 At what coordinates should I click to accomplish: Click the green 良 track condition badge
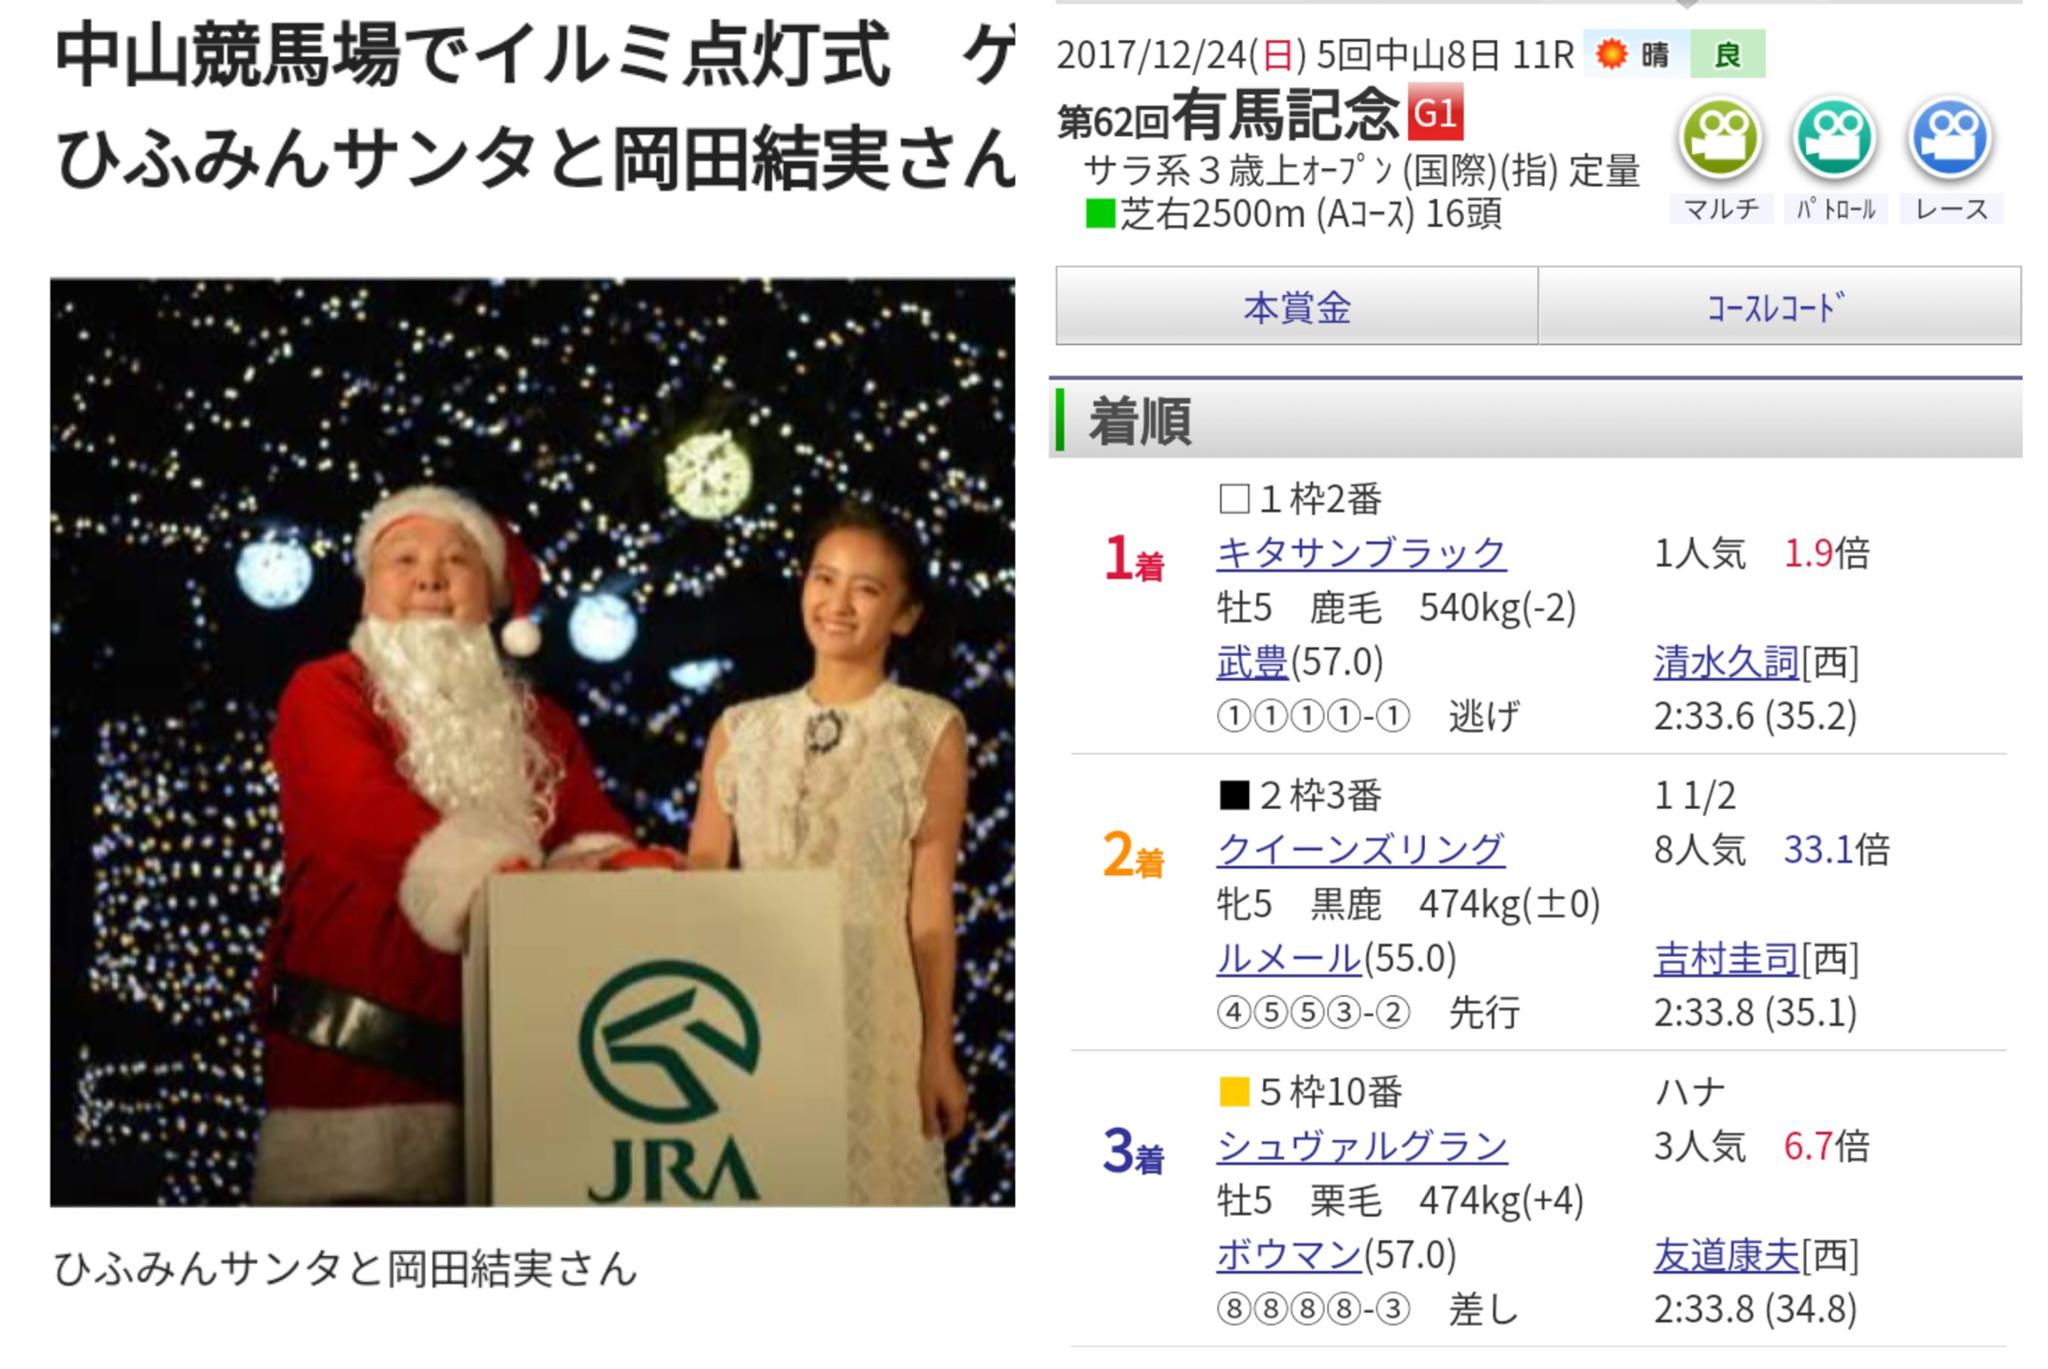coord(1727,54)
